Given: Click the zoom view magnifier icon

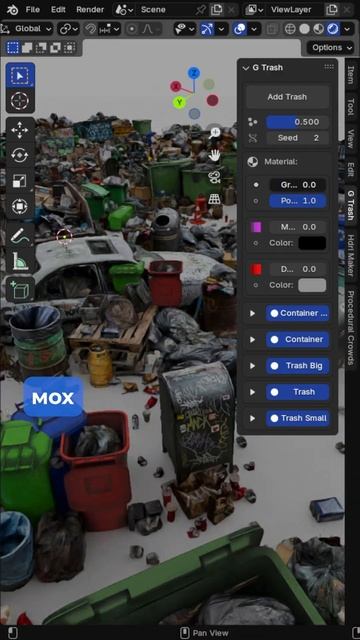Looking at the screenshot, I should (x=214, y=133).
